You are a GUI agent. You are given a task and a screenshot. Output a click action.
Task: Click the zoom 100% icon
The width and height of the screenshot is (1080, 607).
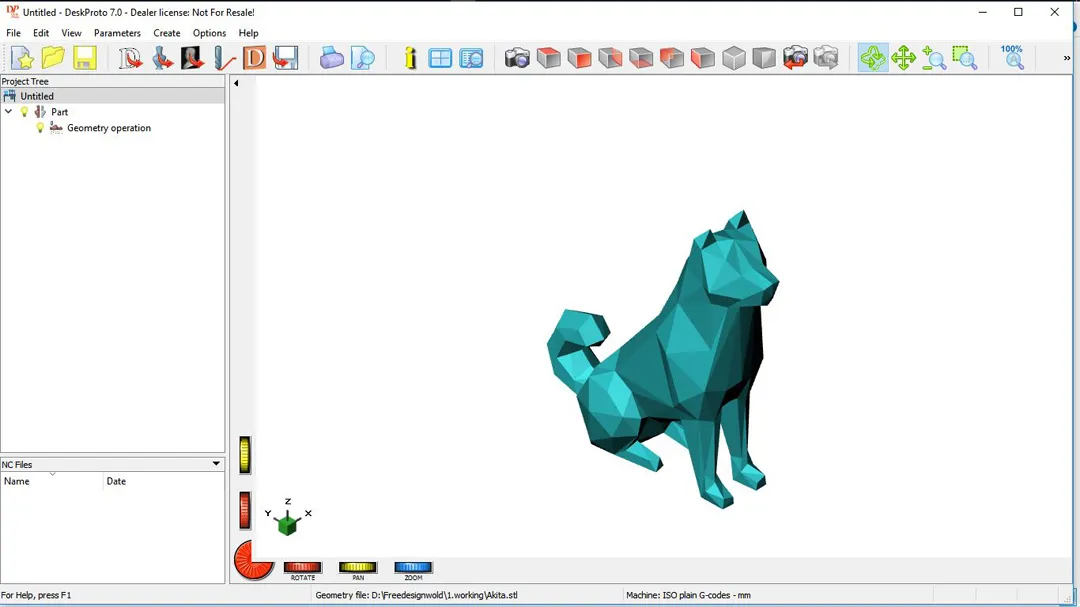click(x=1012, y=58)
